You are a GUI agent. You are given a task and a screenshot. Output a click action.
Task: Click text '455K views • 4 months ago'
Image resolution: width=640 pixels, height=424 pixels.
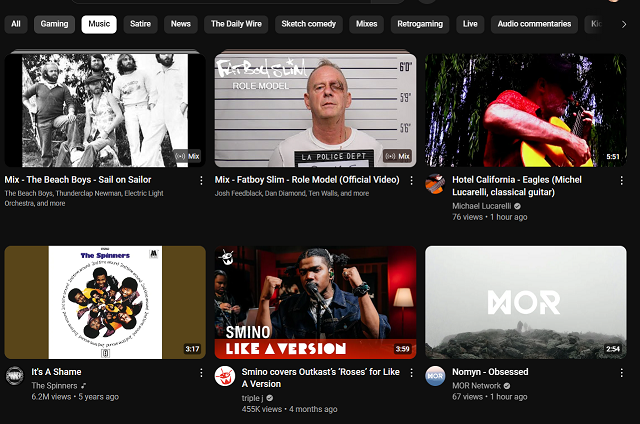pos(289,409)
